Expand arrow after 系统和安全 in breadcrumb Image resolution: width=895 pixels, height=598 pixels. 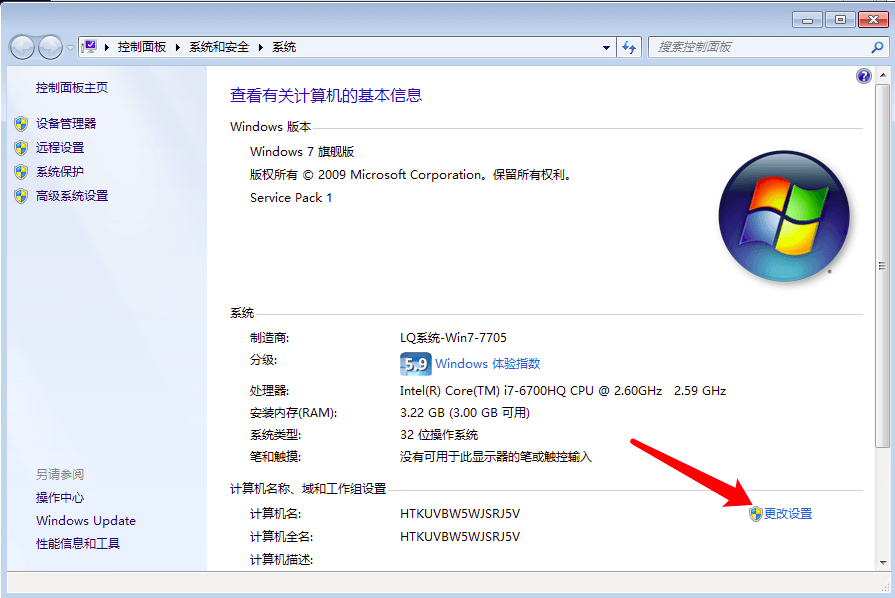260,47
